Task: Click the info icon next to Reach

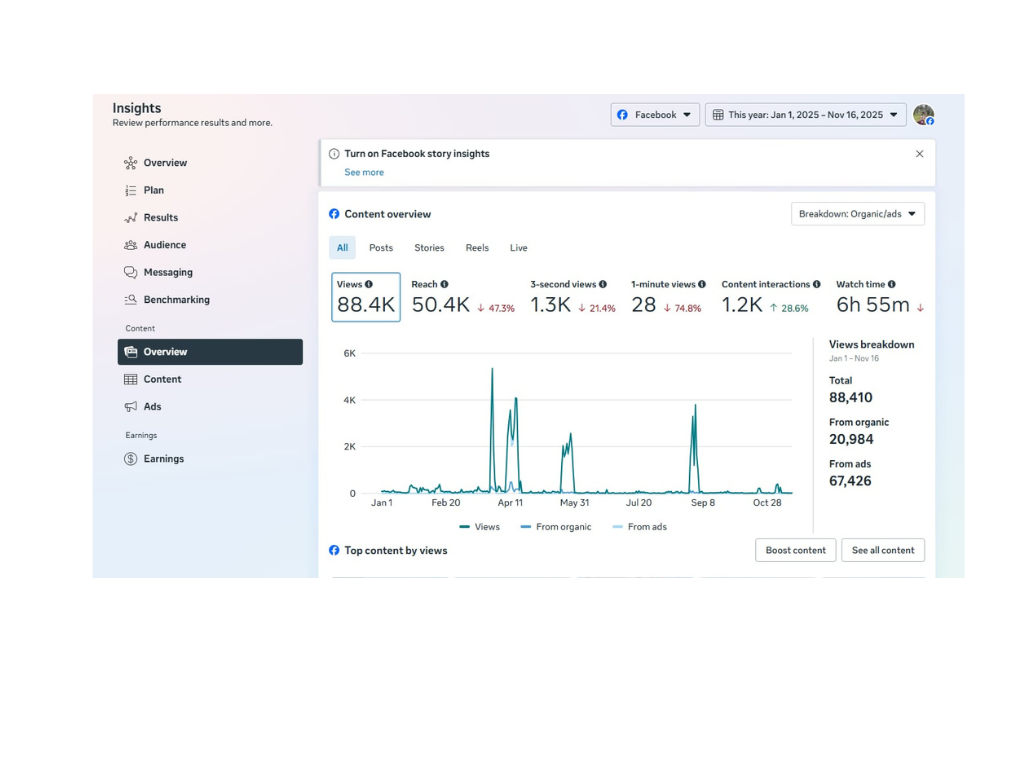Action: 444,284
